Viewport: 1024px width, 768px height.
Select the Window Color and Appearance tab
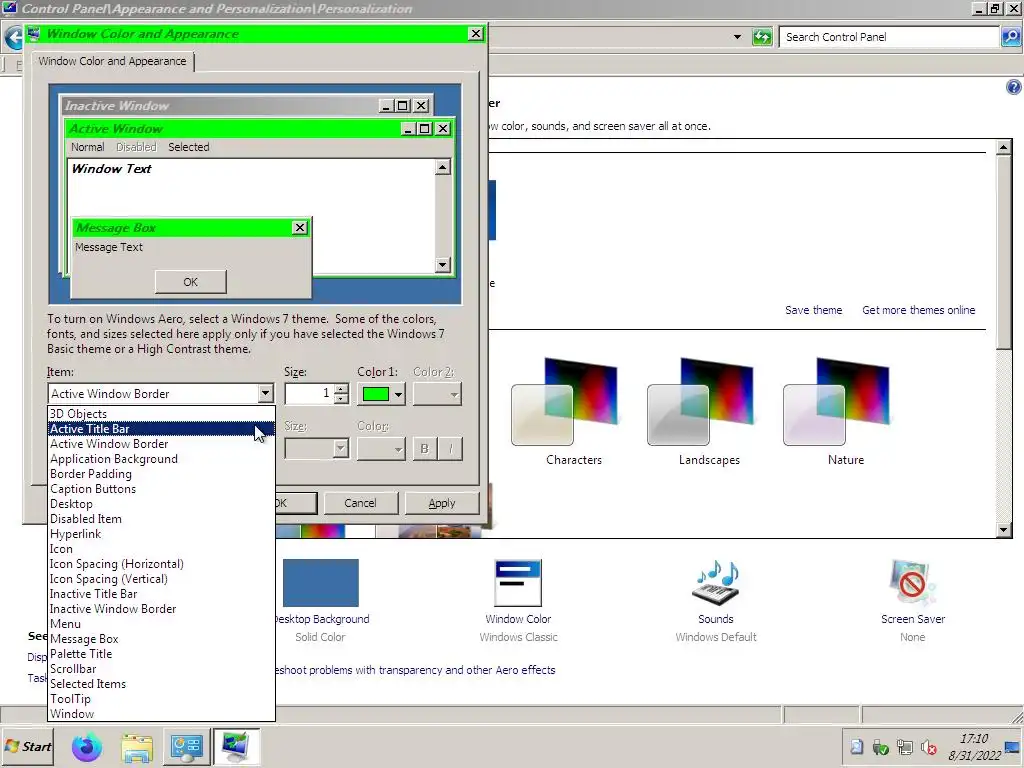[x=112, y=61]
